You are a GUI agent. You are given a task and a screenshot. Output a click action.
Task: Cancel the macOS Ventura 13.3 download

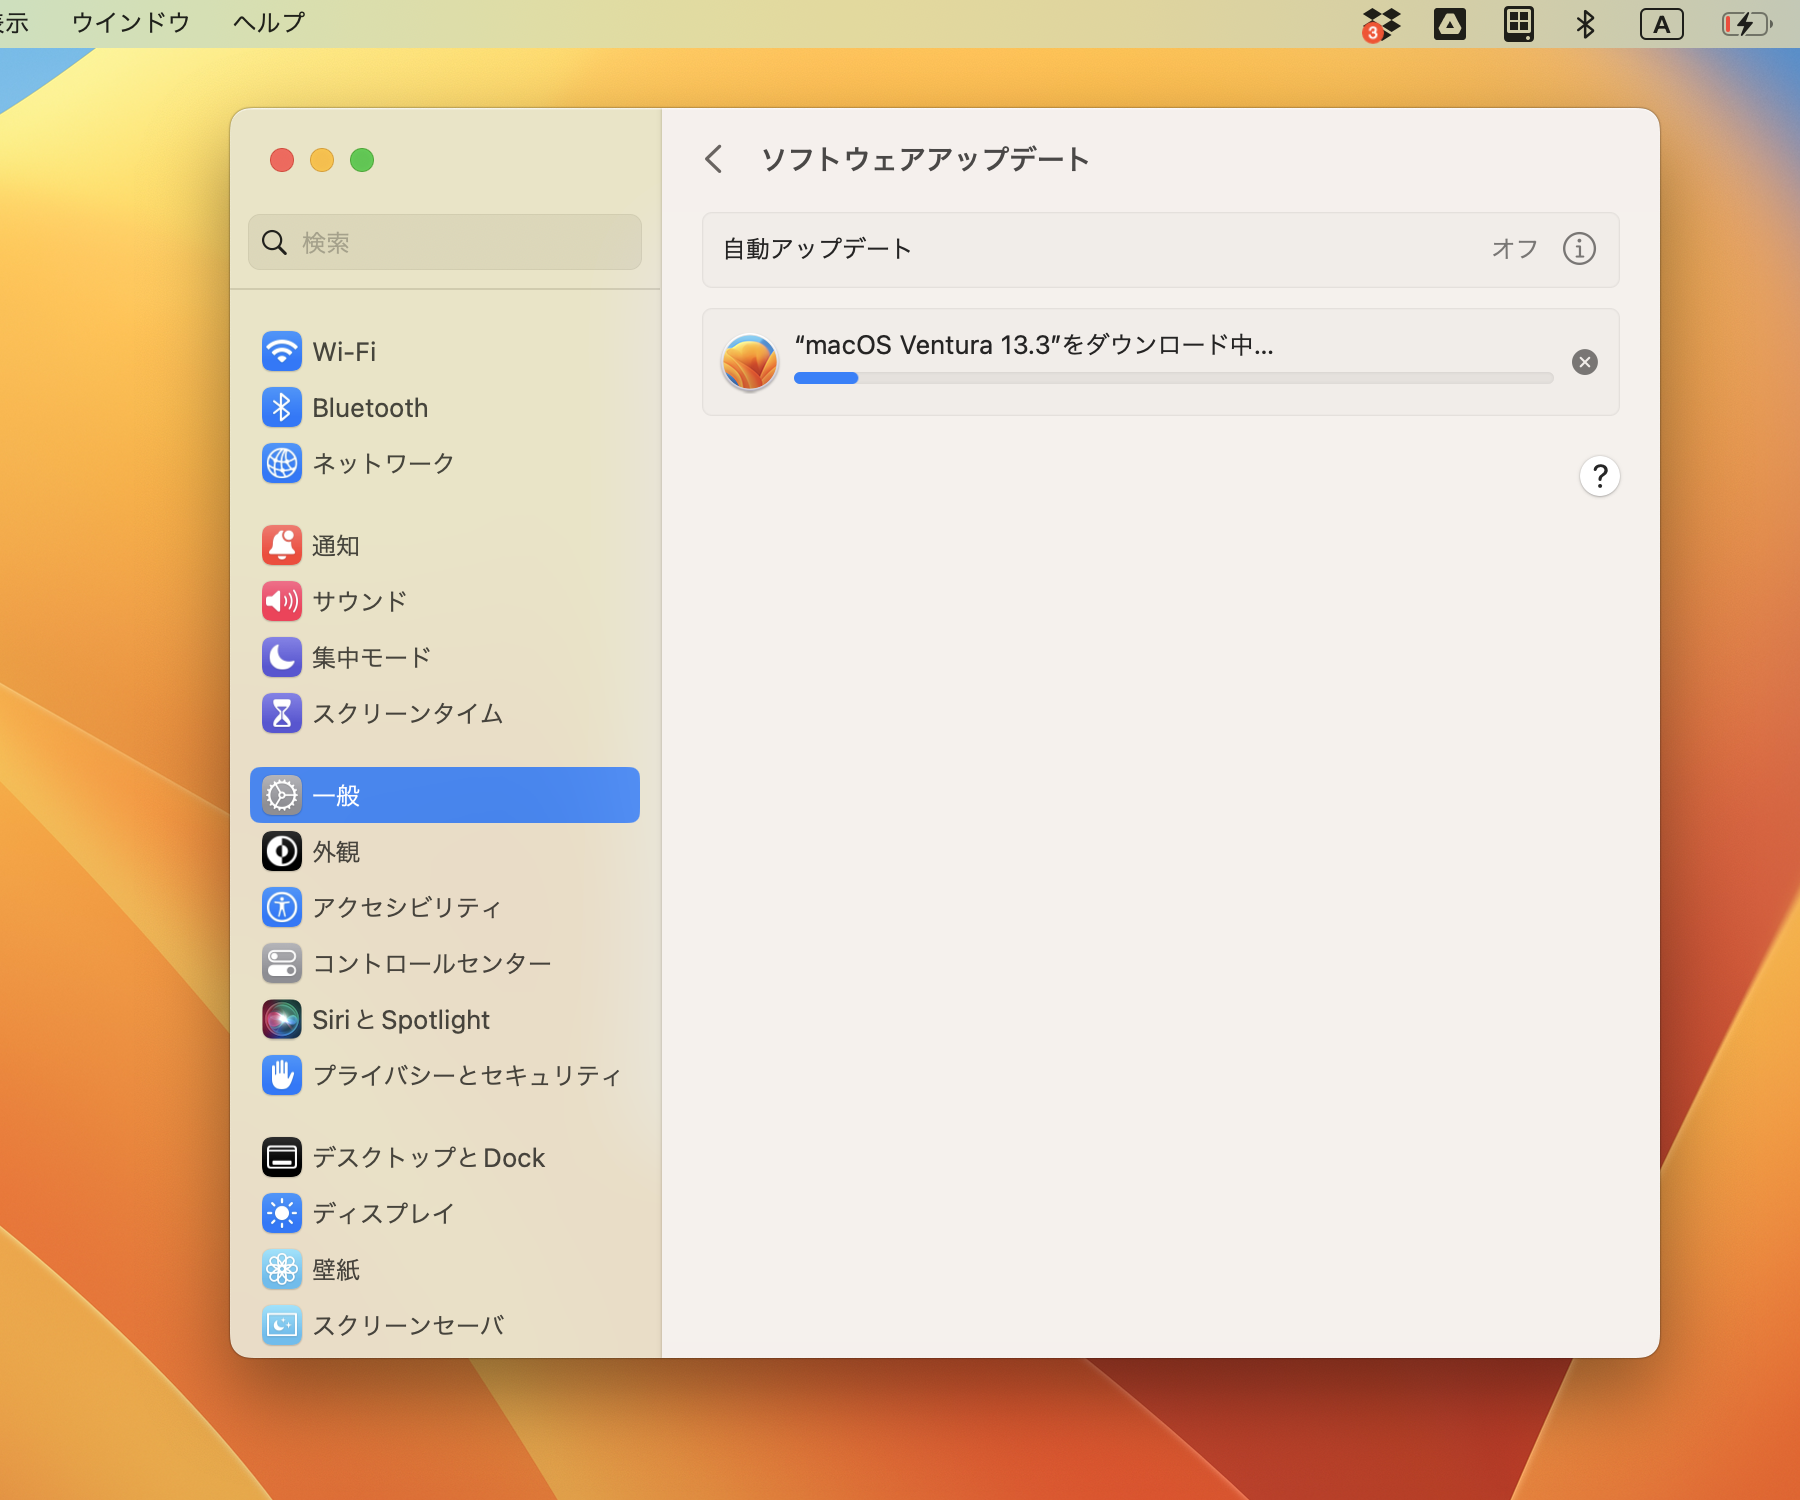(1585, 362)
